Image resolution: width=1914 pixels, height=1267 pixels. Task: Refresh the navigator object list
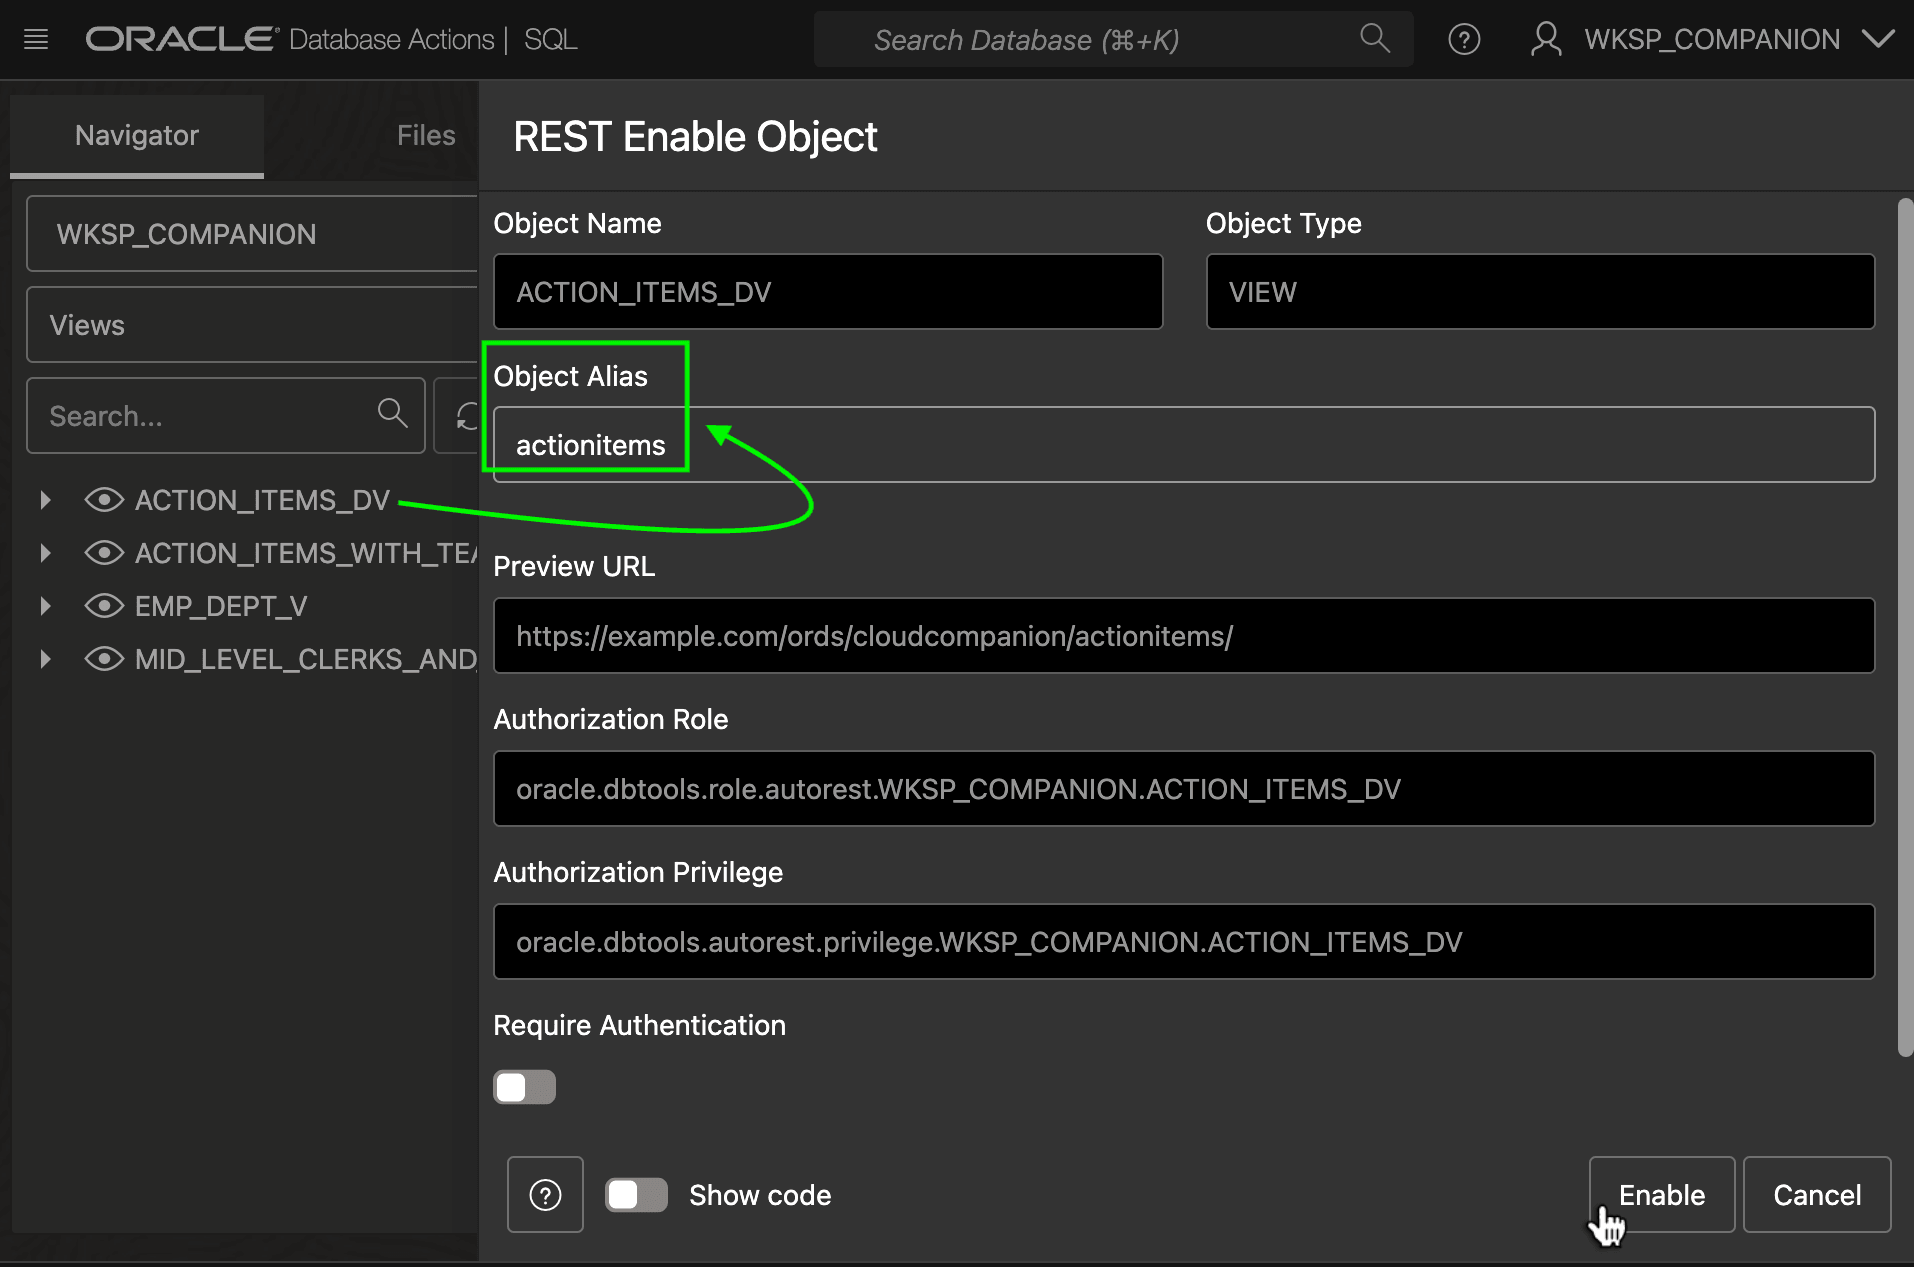(x=466, y=416)
